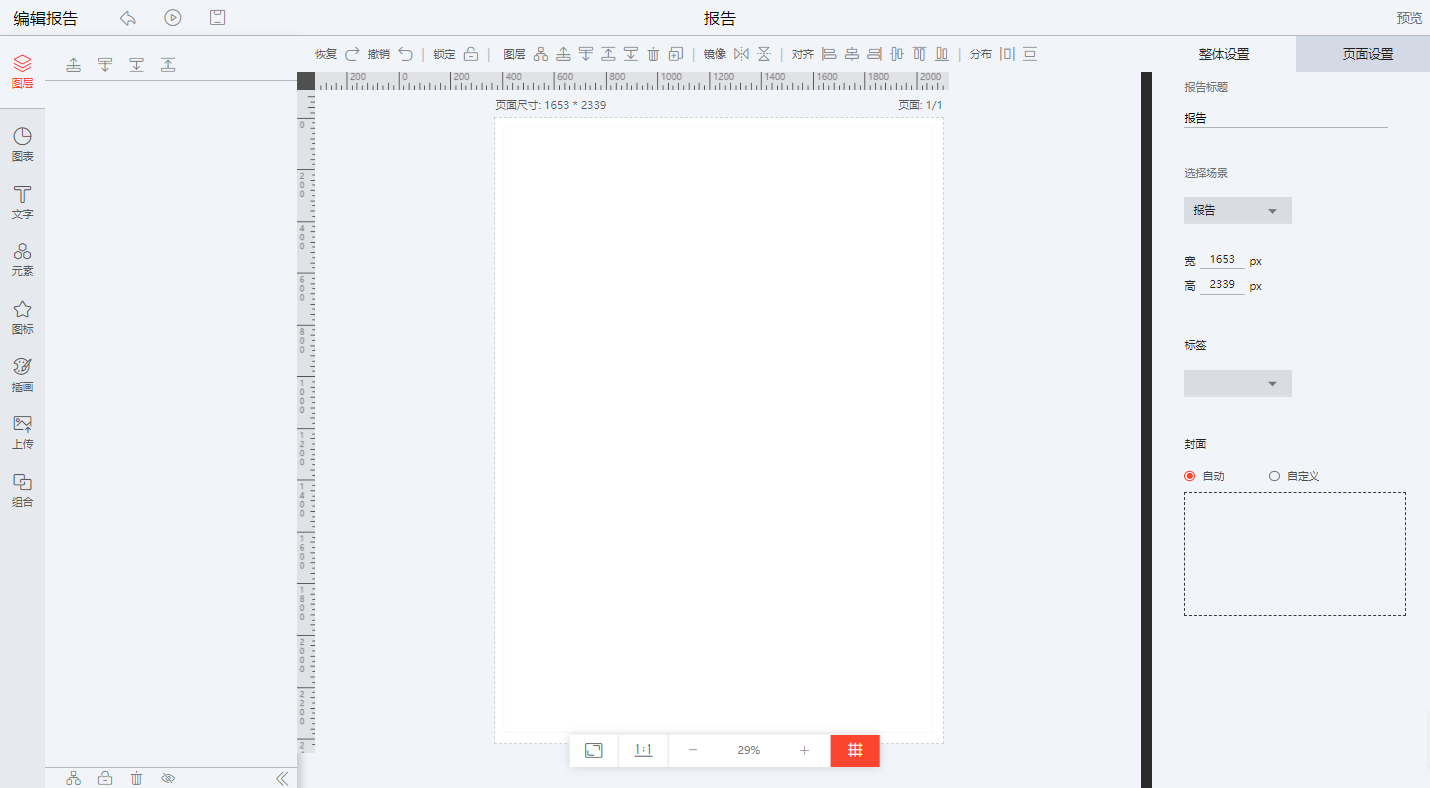Screen dimensions: 1430x788
Task: Open the 插画 illustration panel
Action: coord(22,374)
